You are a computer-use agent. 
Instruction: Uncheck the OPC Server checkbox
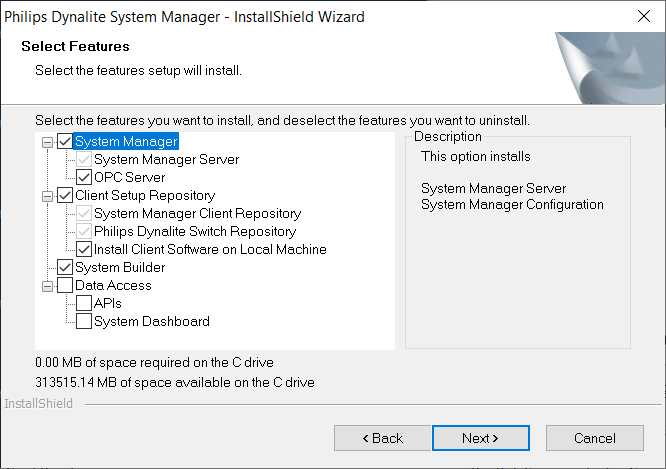tap(84, 178)
